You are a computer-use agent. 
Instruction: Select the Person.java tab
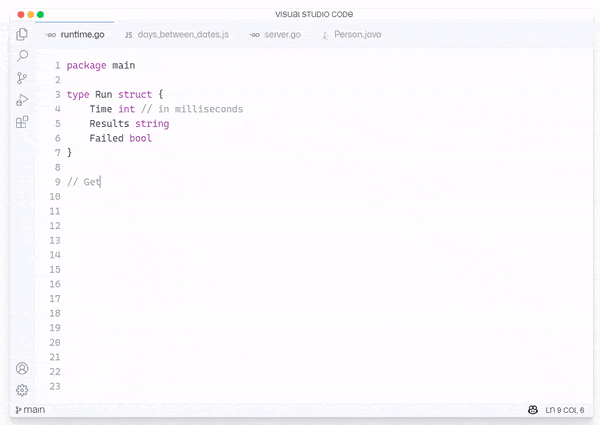(x=351, y=34)
